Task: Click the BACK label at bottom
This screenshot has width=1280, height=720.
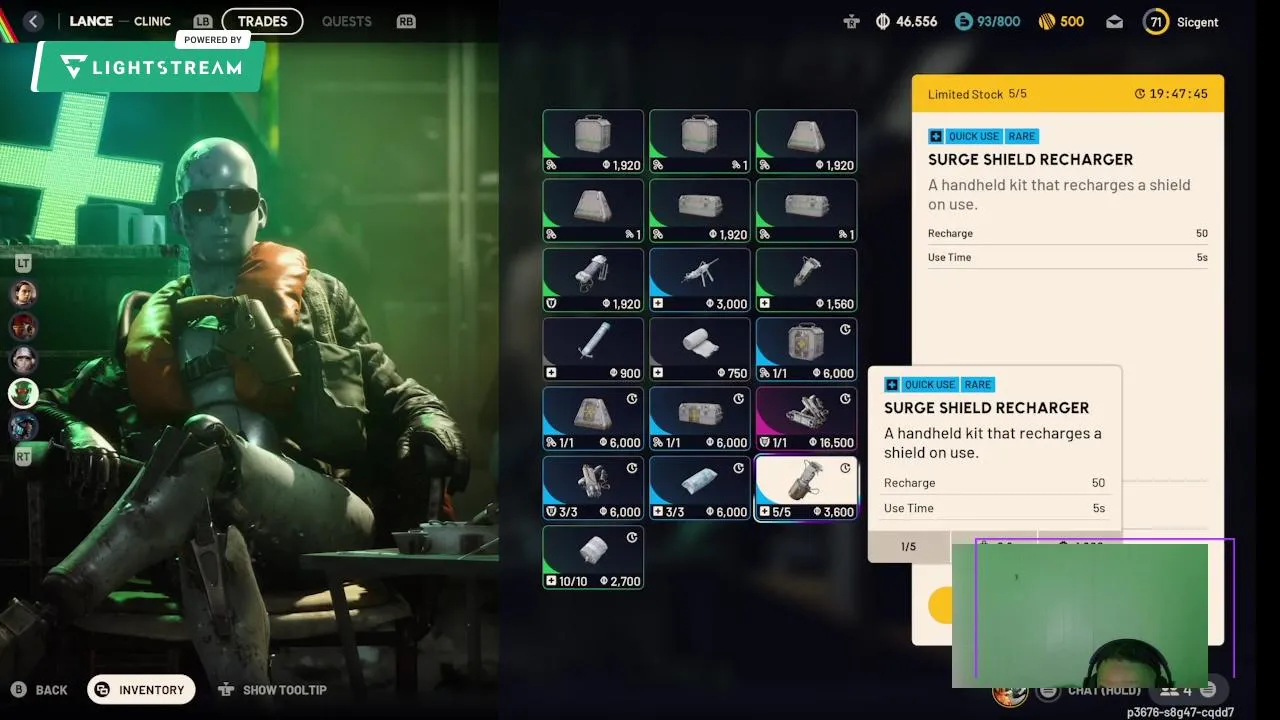Action: pos(52,690)
